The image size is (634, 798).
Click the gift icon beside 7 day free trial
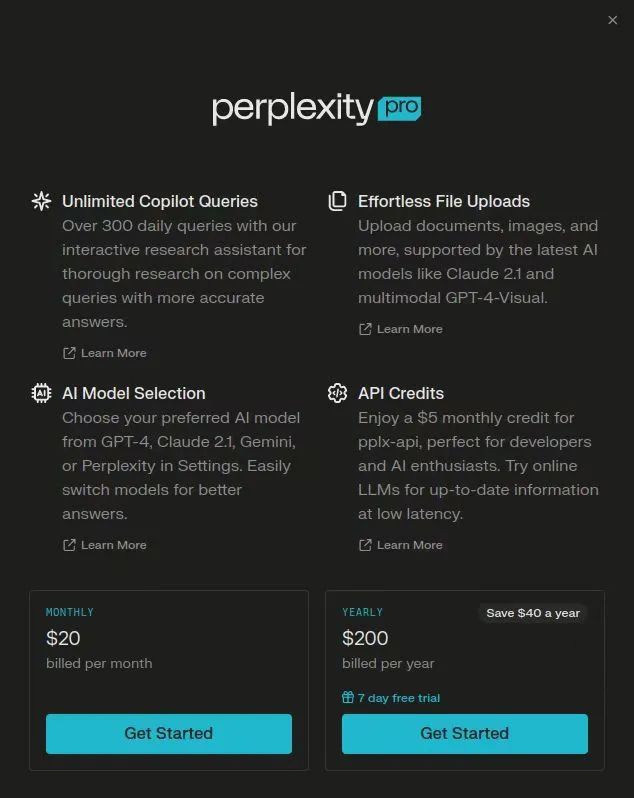point(348,697)
